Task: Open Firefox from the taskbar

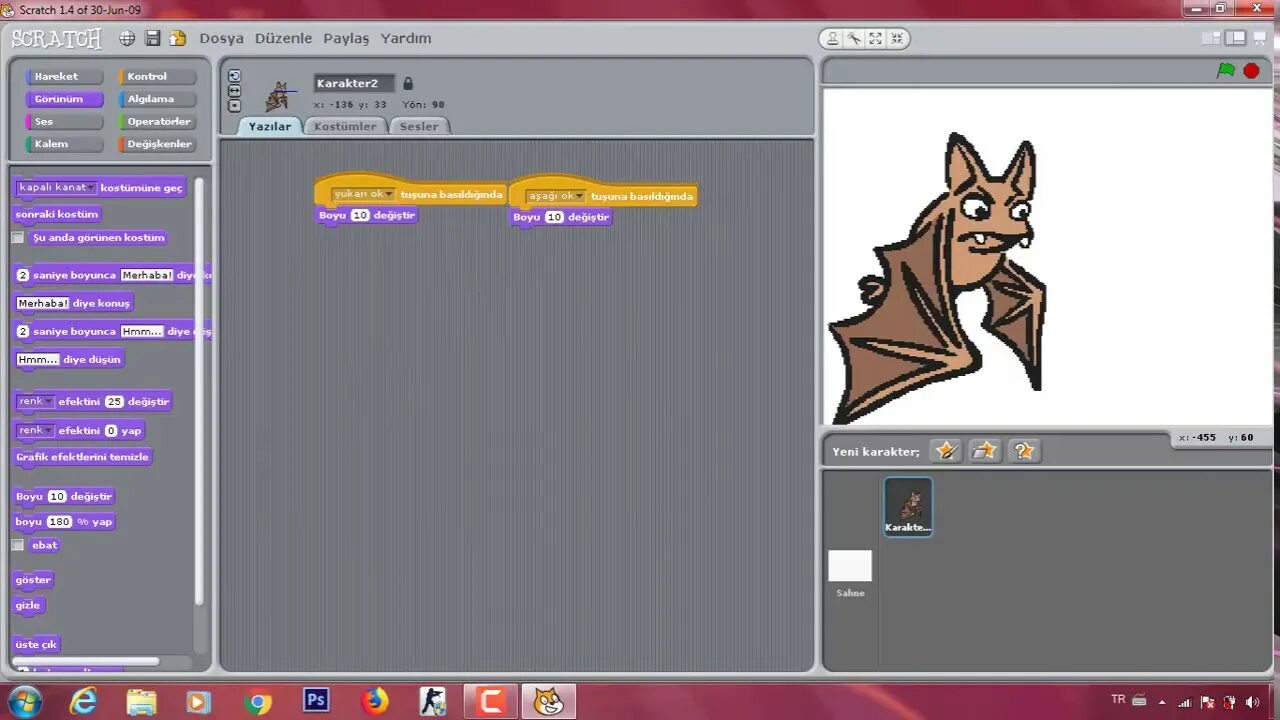Action: pyautogui.click(x=375, y=700)
